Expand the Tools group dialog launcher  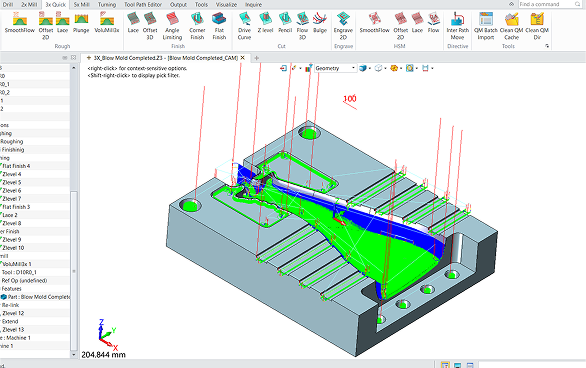click(547, 46)
